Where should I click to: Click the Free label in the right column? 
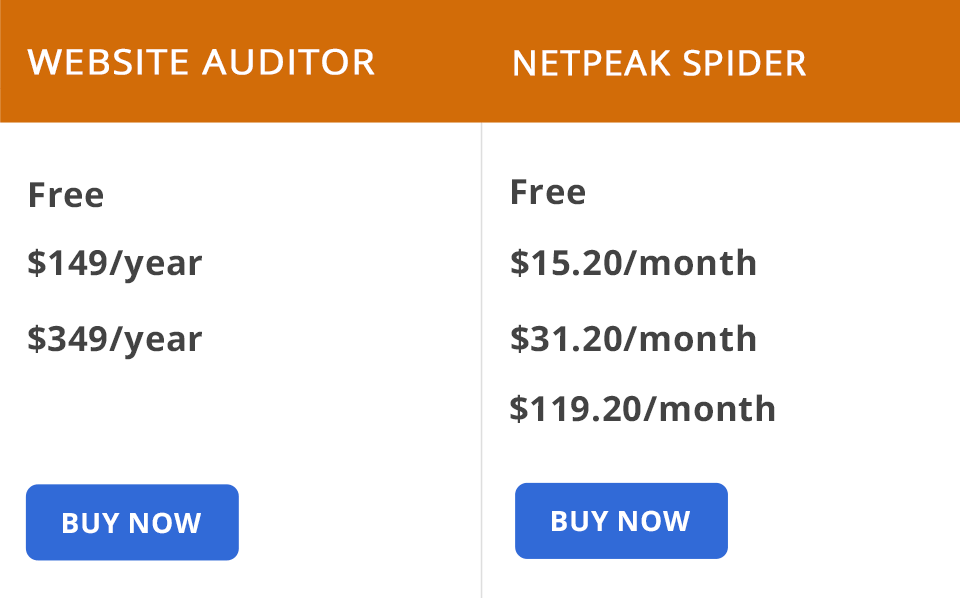pos(548,191)
